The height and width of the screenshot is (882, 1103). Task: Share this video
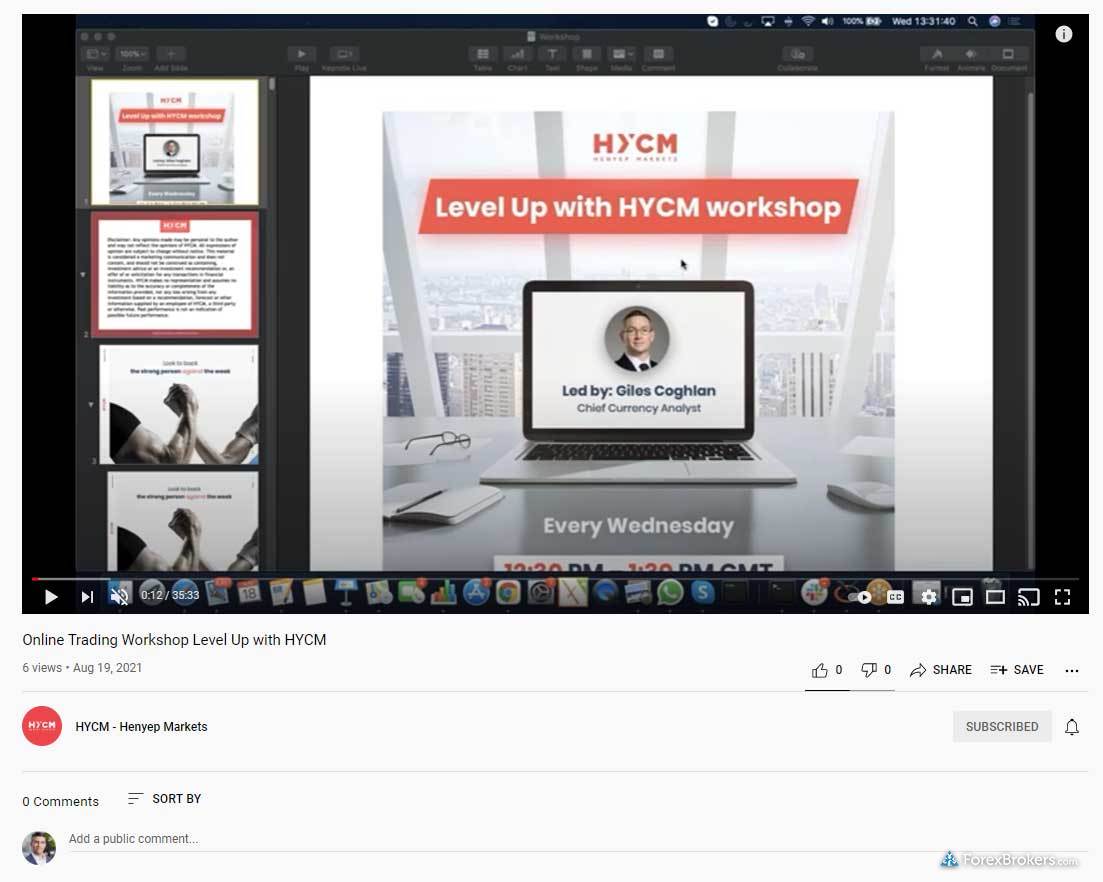941,670
